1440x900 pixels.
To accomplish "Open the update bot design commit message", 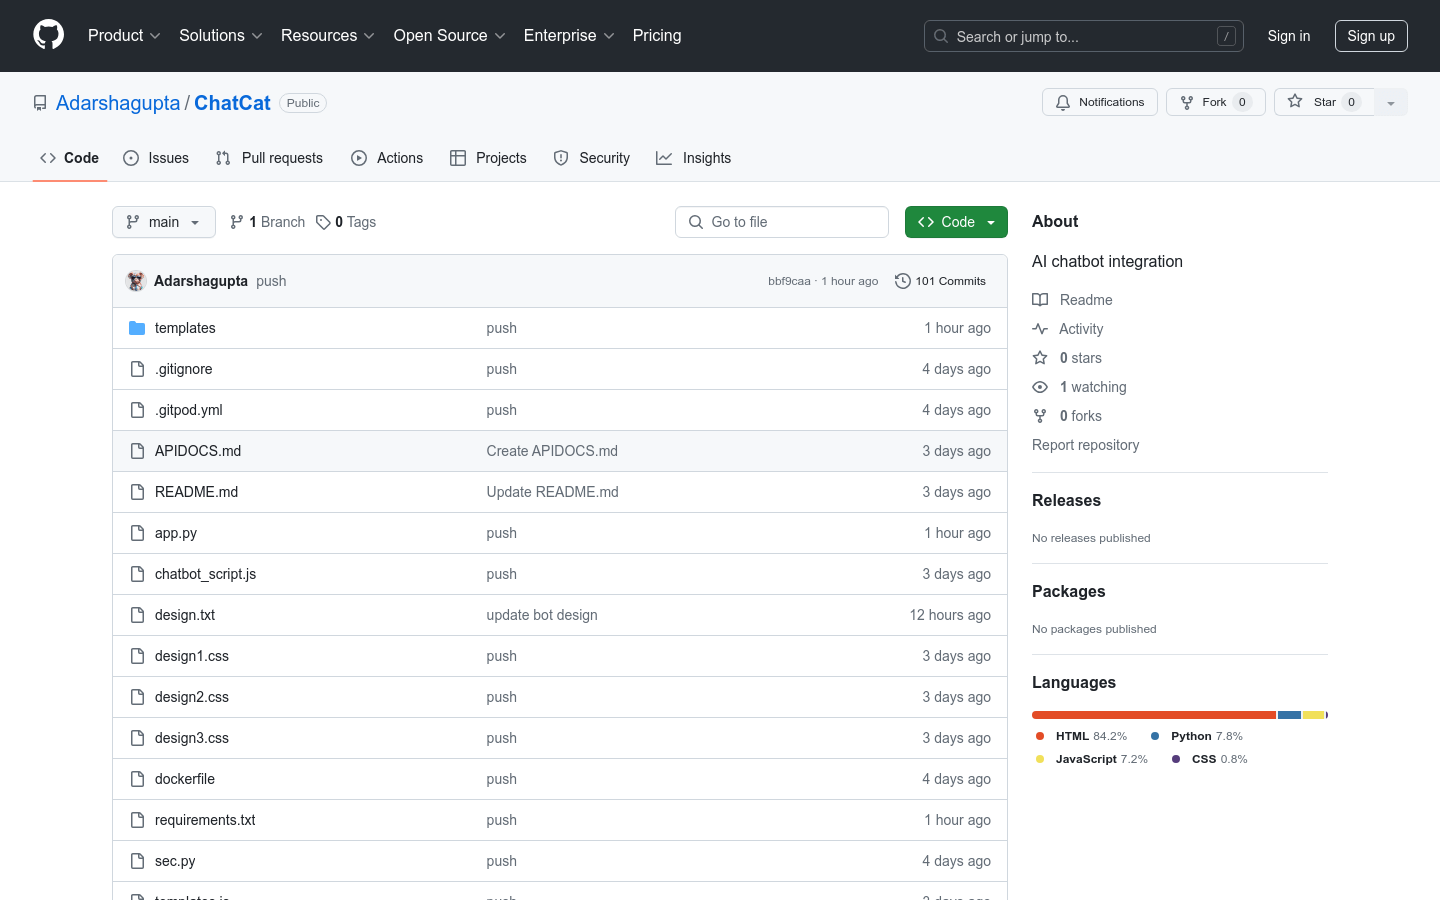I will (542, 615).
